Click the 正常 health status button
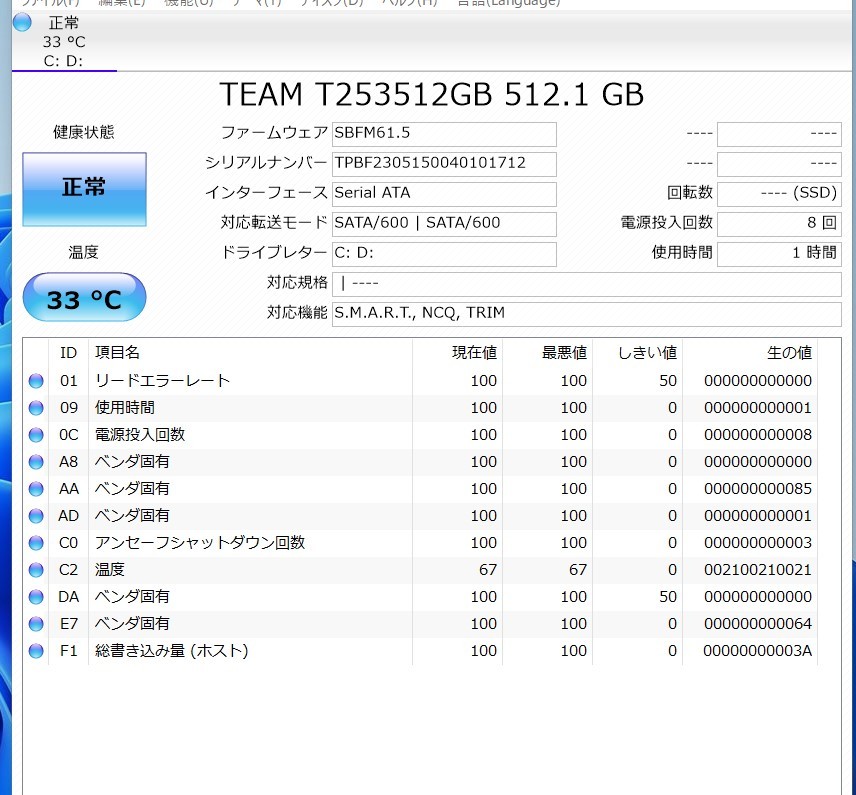This screenshot has width=856, height=795. coord(84,188)
